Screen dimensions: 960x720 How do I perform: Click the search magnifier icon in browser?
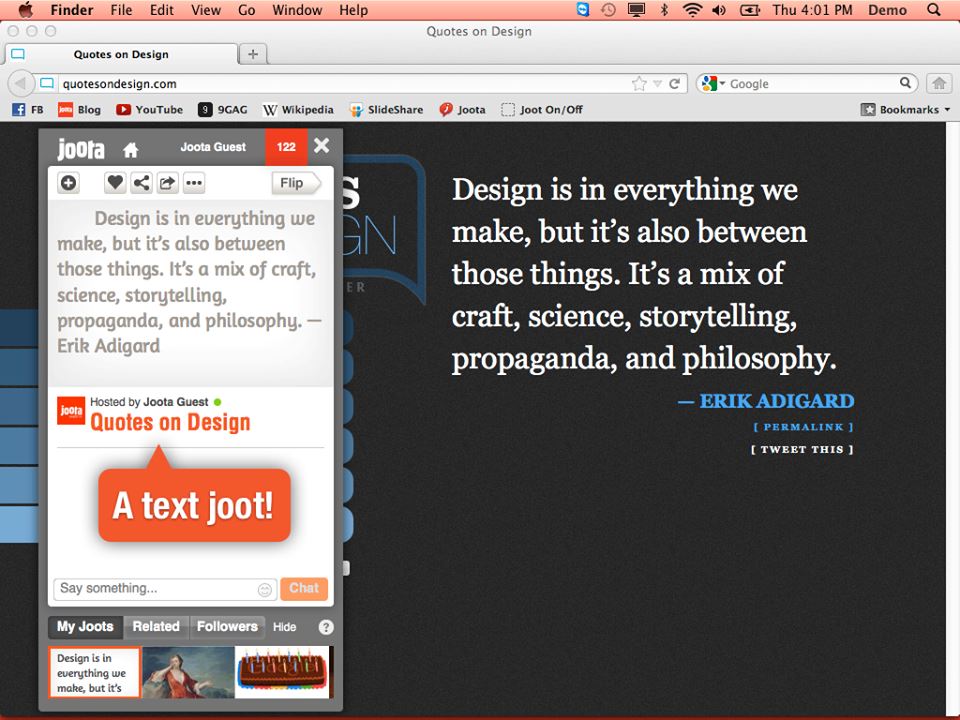pos(906,83)
